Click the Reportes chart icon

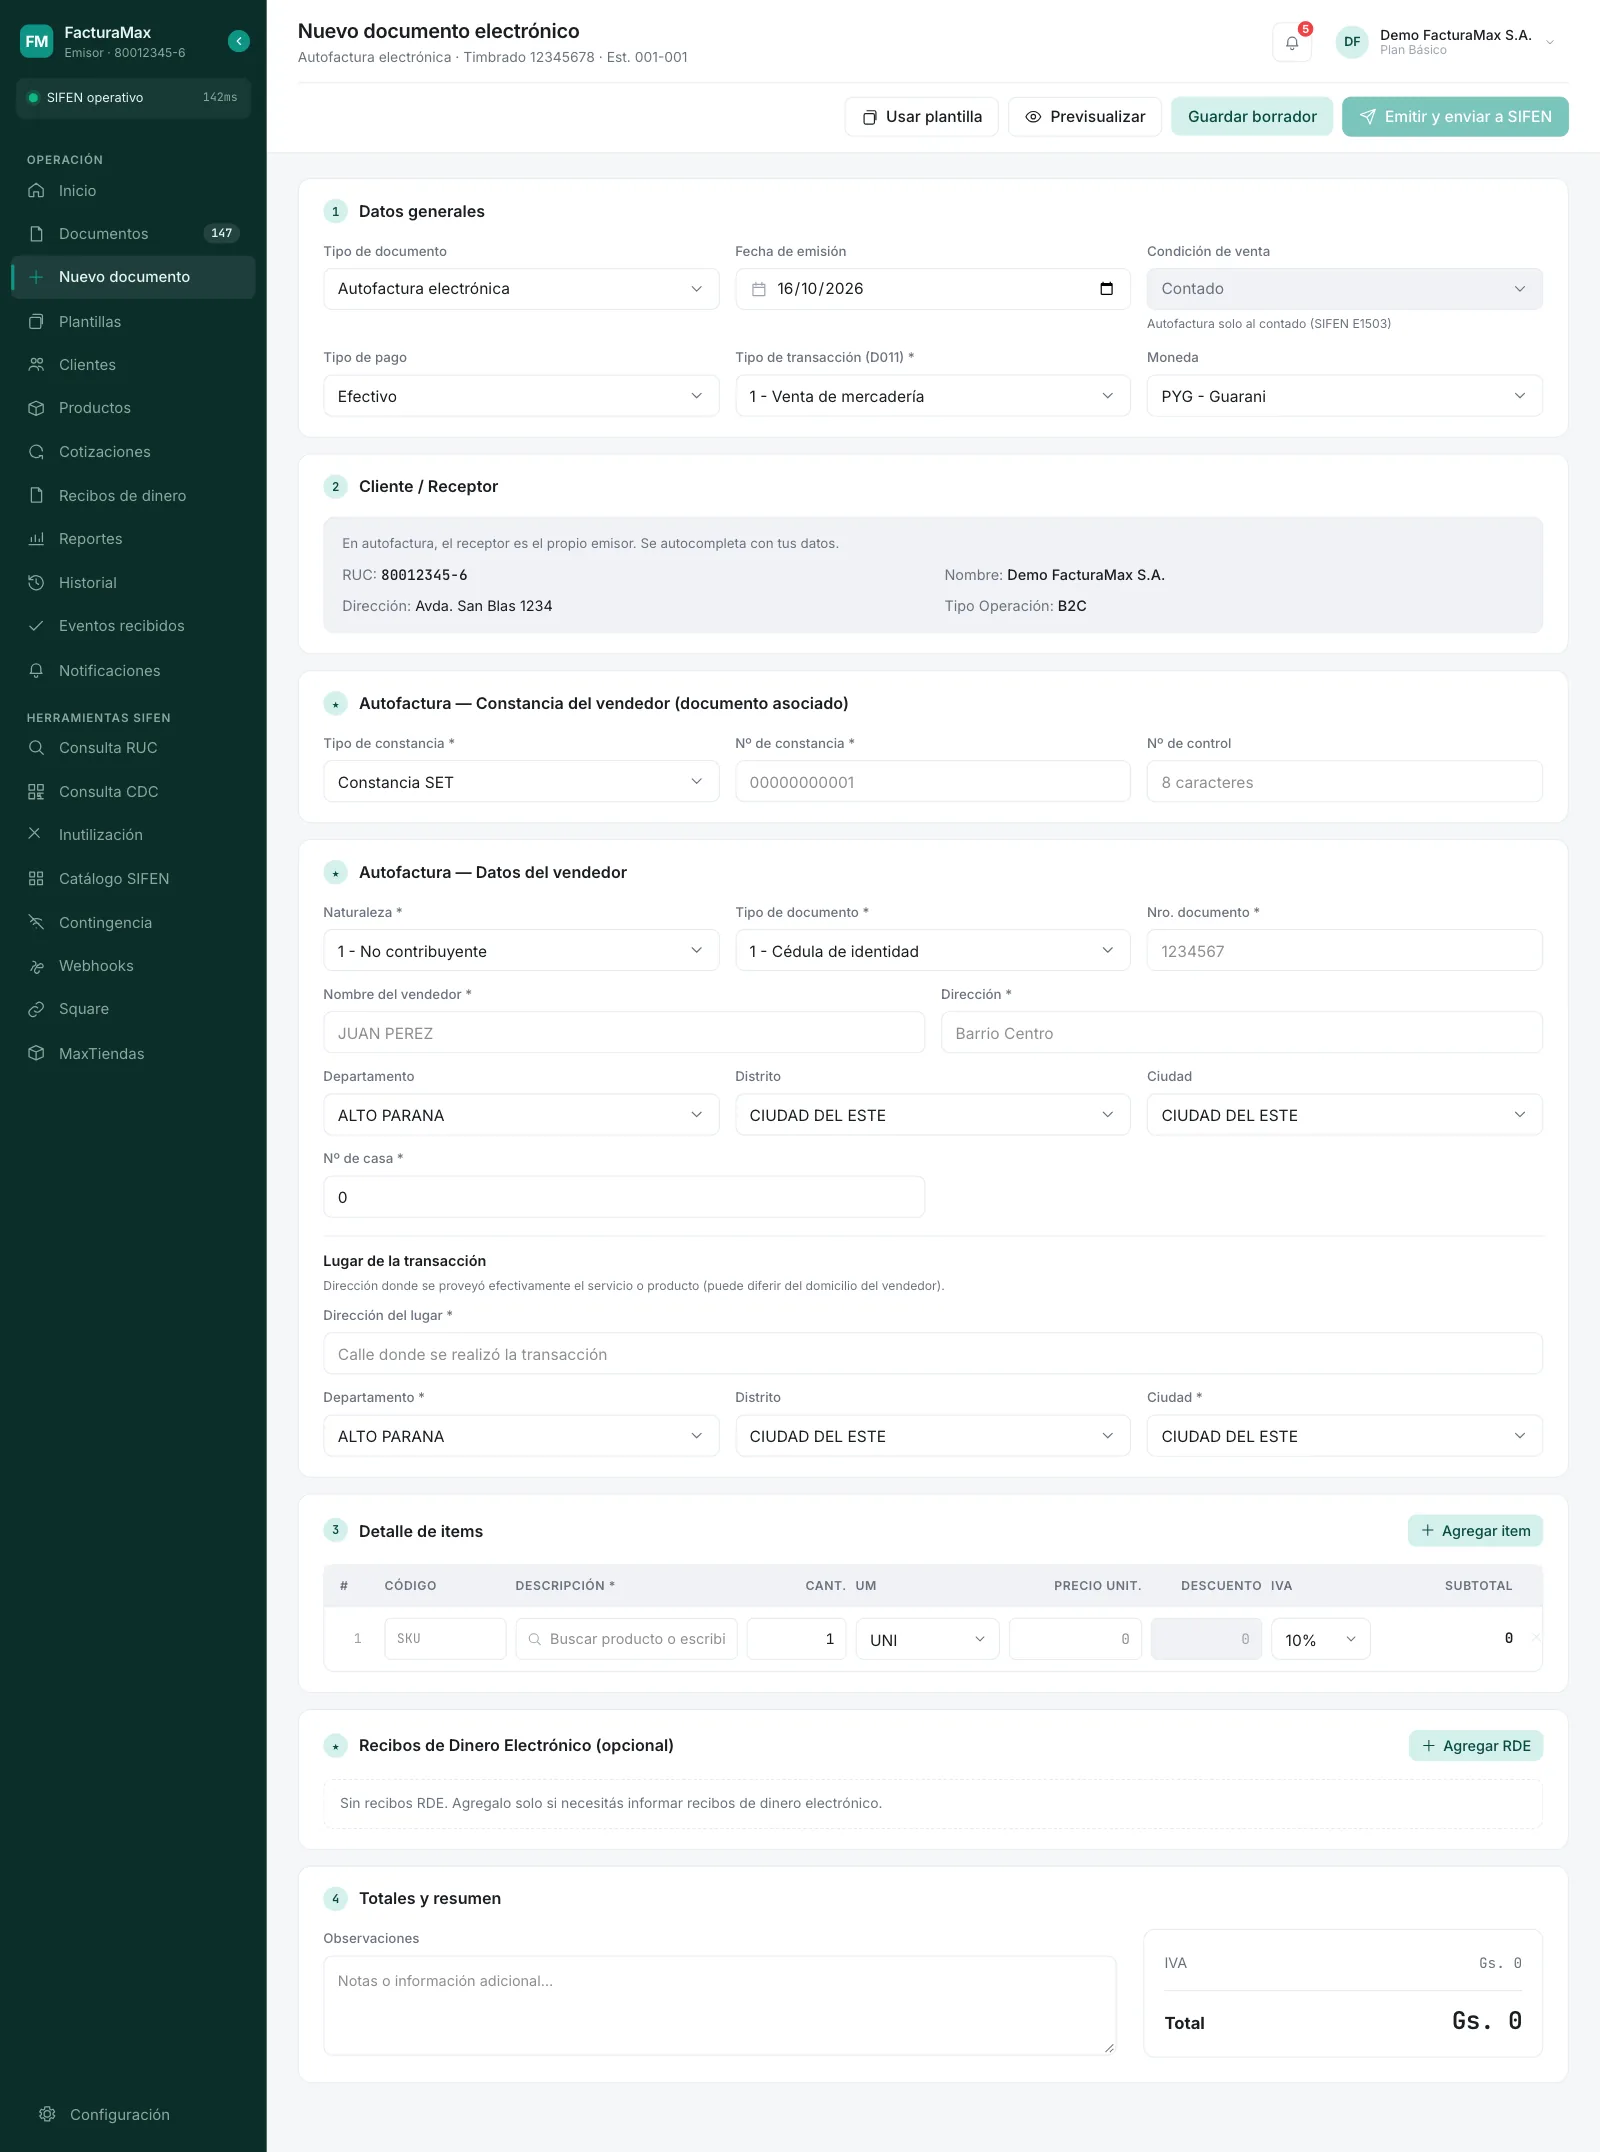click(x=36, y=538)
